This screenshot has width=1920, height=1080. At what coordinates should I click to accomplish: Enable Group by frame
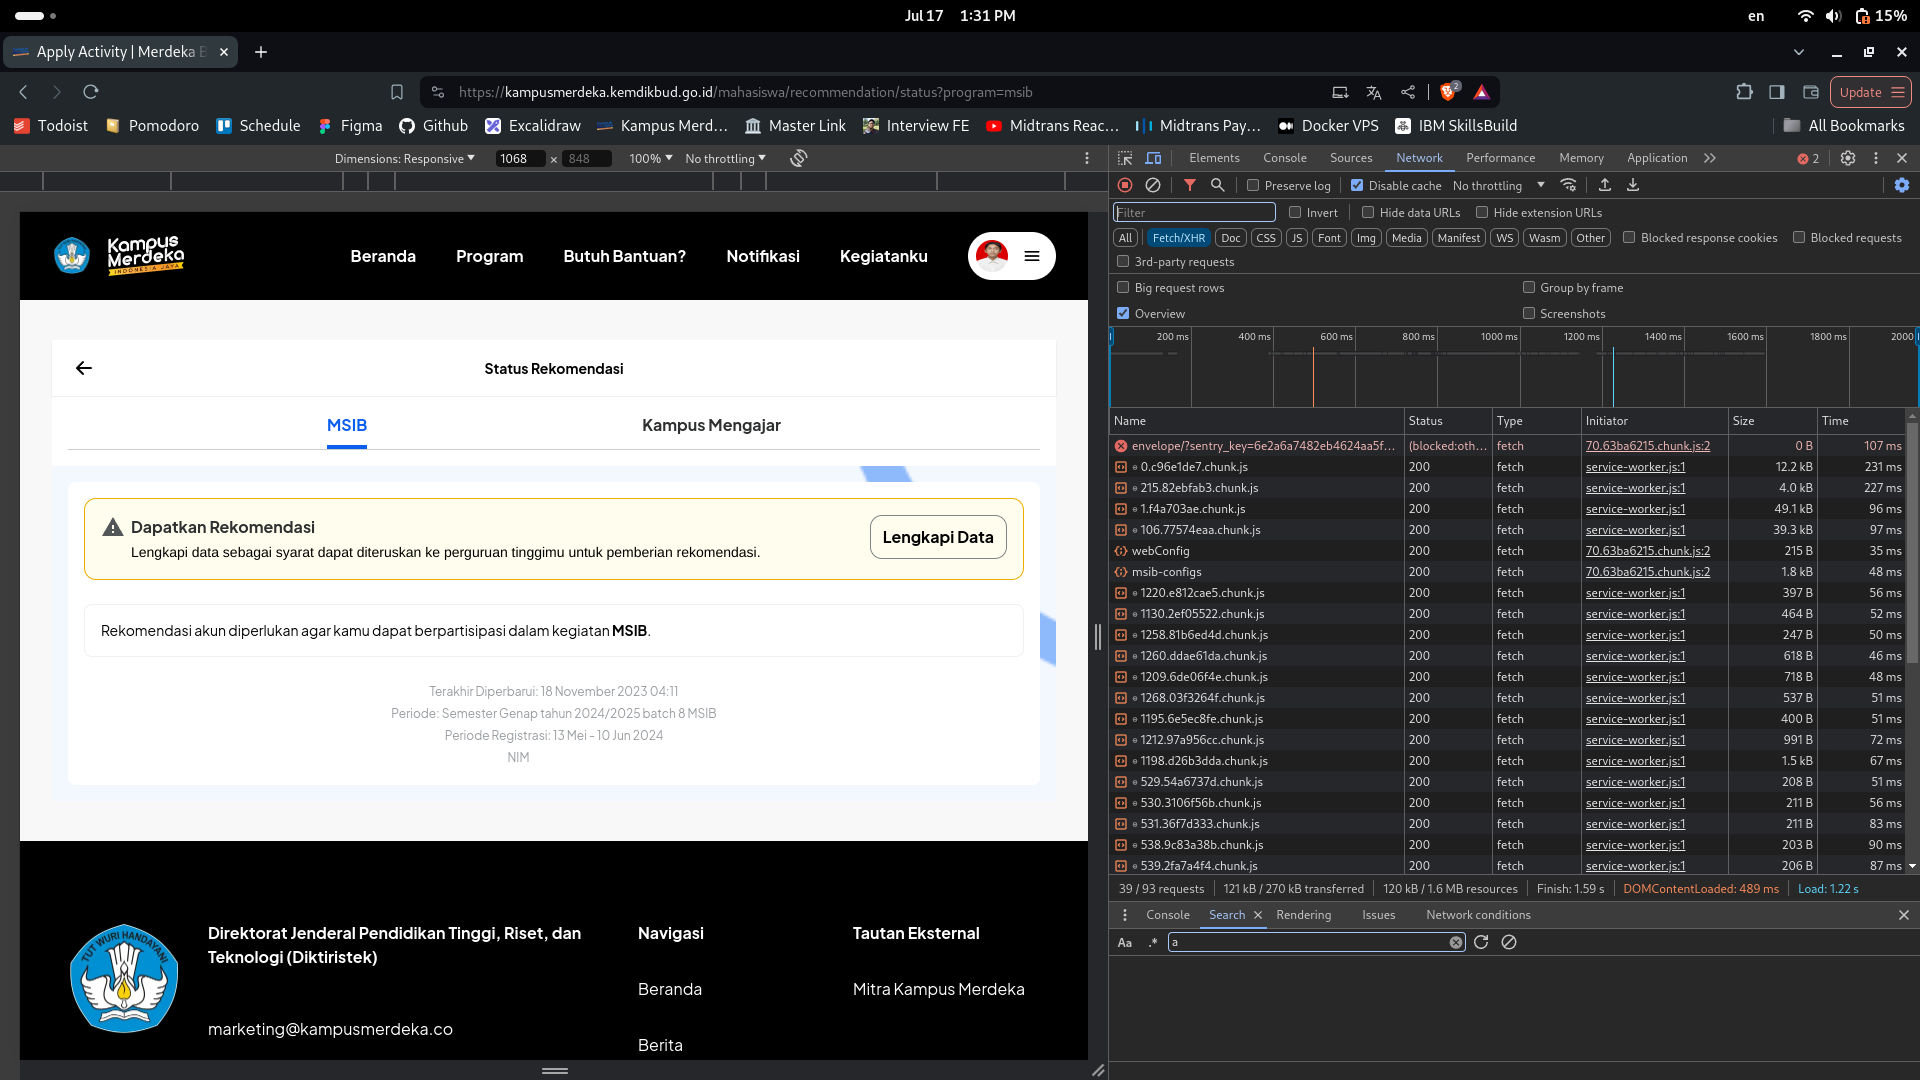click(1529, 287)
